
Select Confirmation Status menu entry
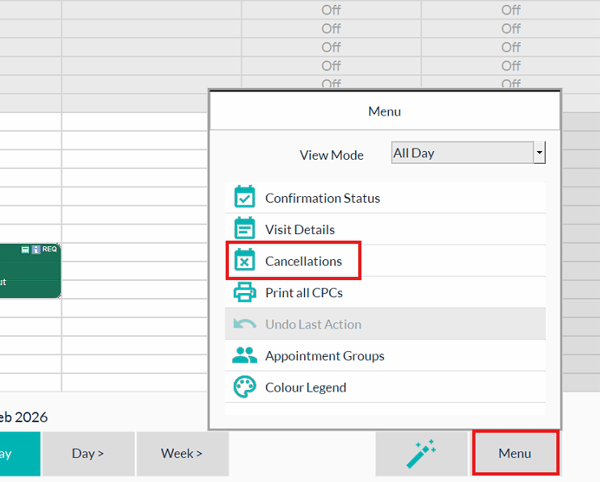click(x=322, y=198)
